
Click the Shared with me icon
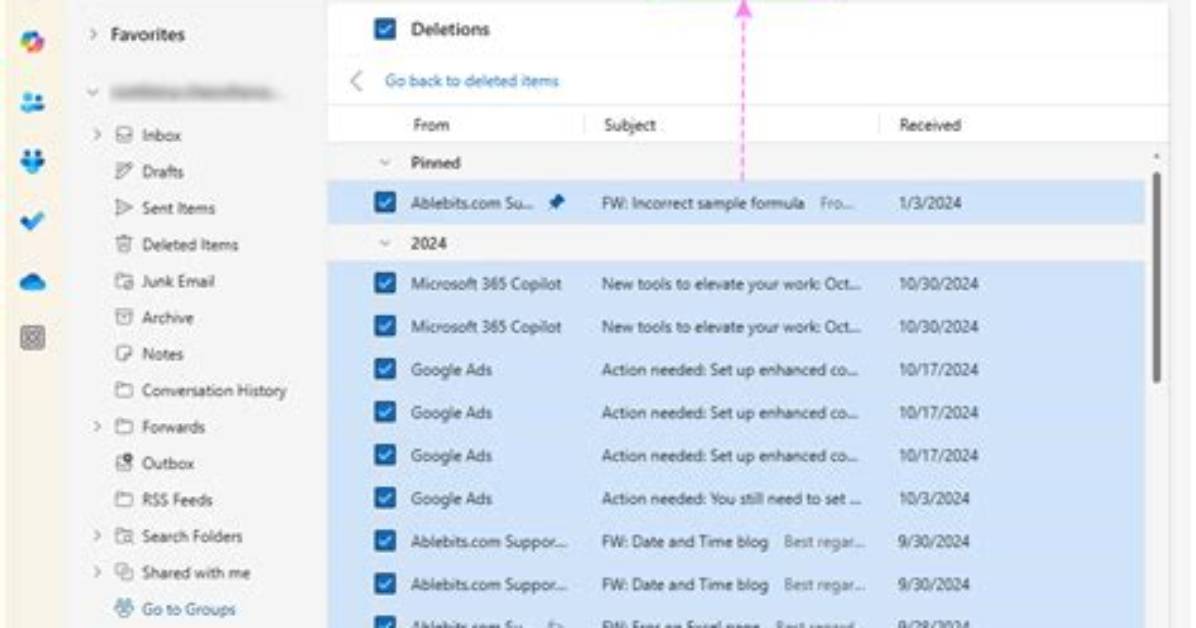pyautogui.click(x=124, y=572)
